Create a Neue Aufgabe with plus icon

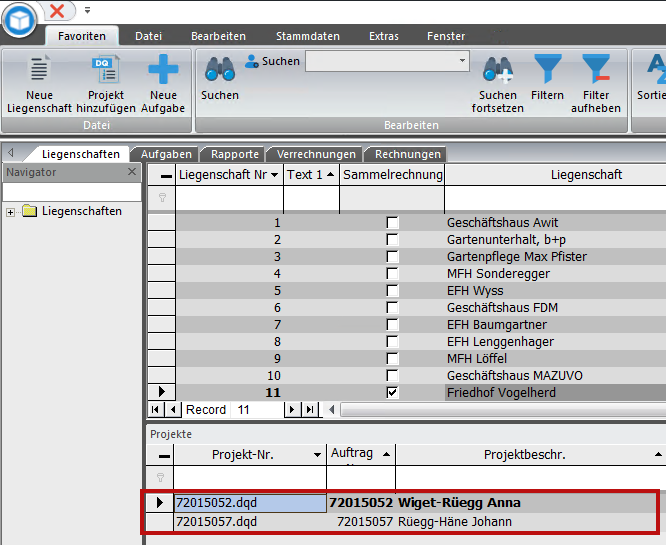tap(163, 72)
